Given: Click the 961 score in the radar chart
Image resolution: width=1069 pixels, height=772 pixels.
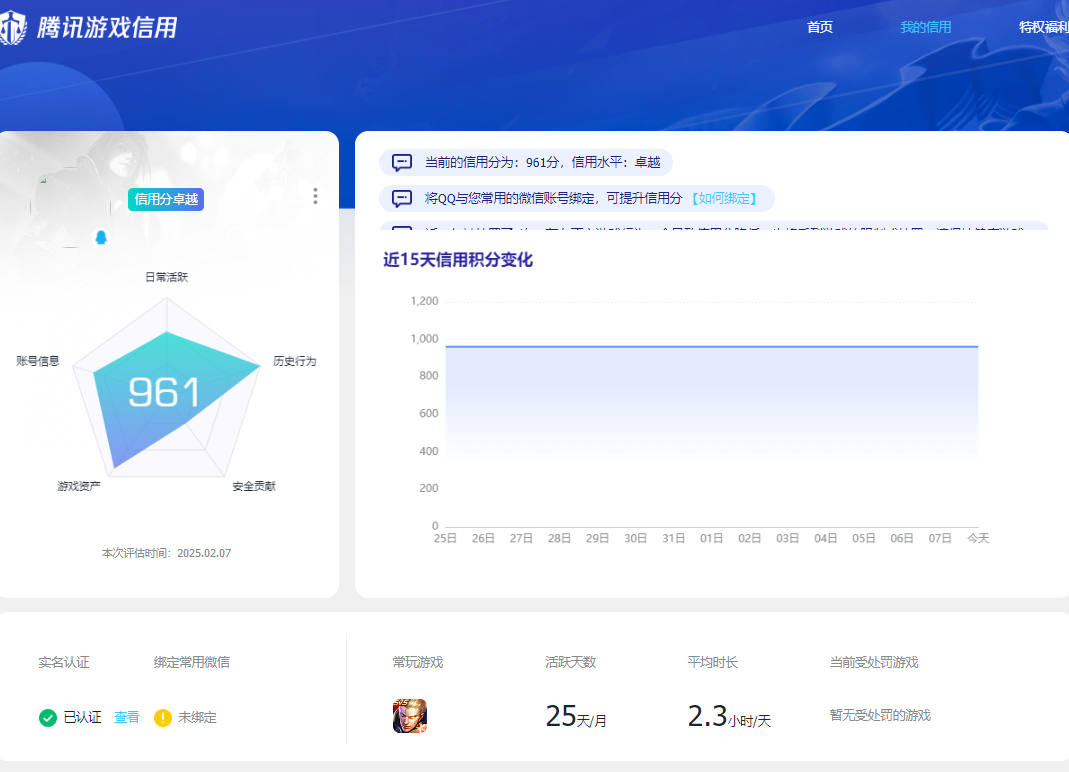Looking at the screenshot, I should tap(164, 392).
